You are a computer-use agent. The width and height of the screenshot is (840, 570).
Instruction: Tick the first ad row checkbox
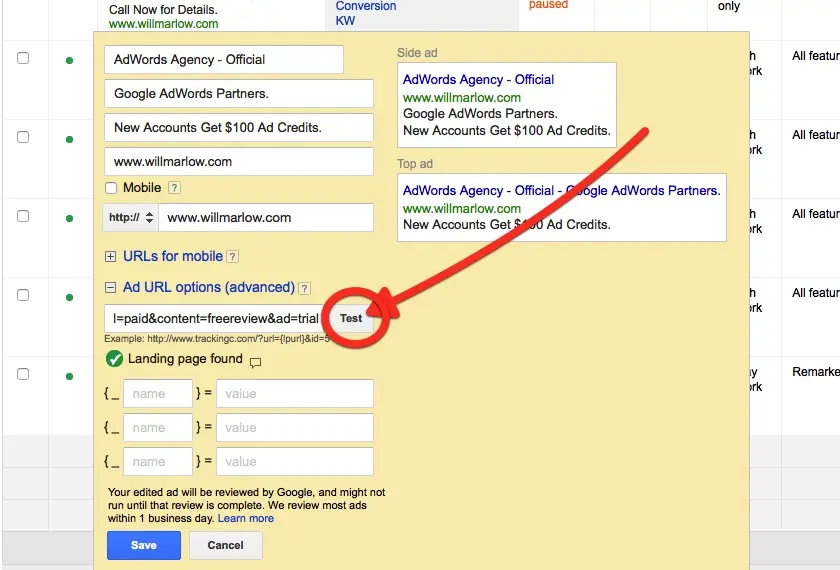click(23, 58)
